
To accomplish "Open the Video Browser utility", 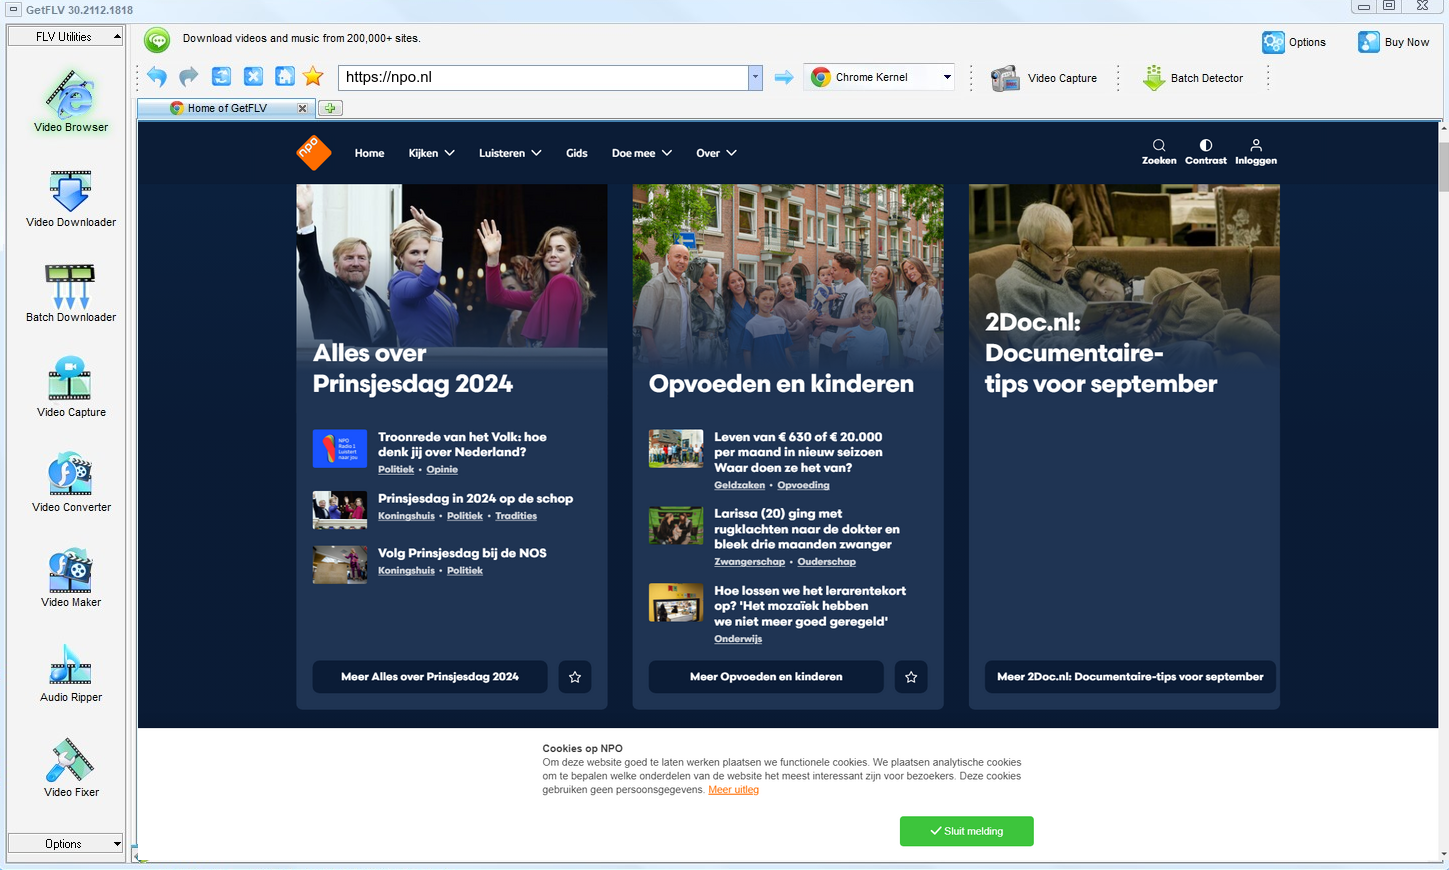I will click(71, 100).
